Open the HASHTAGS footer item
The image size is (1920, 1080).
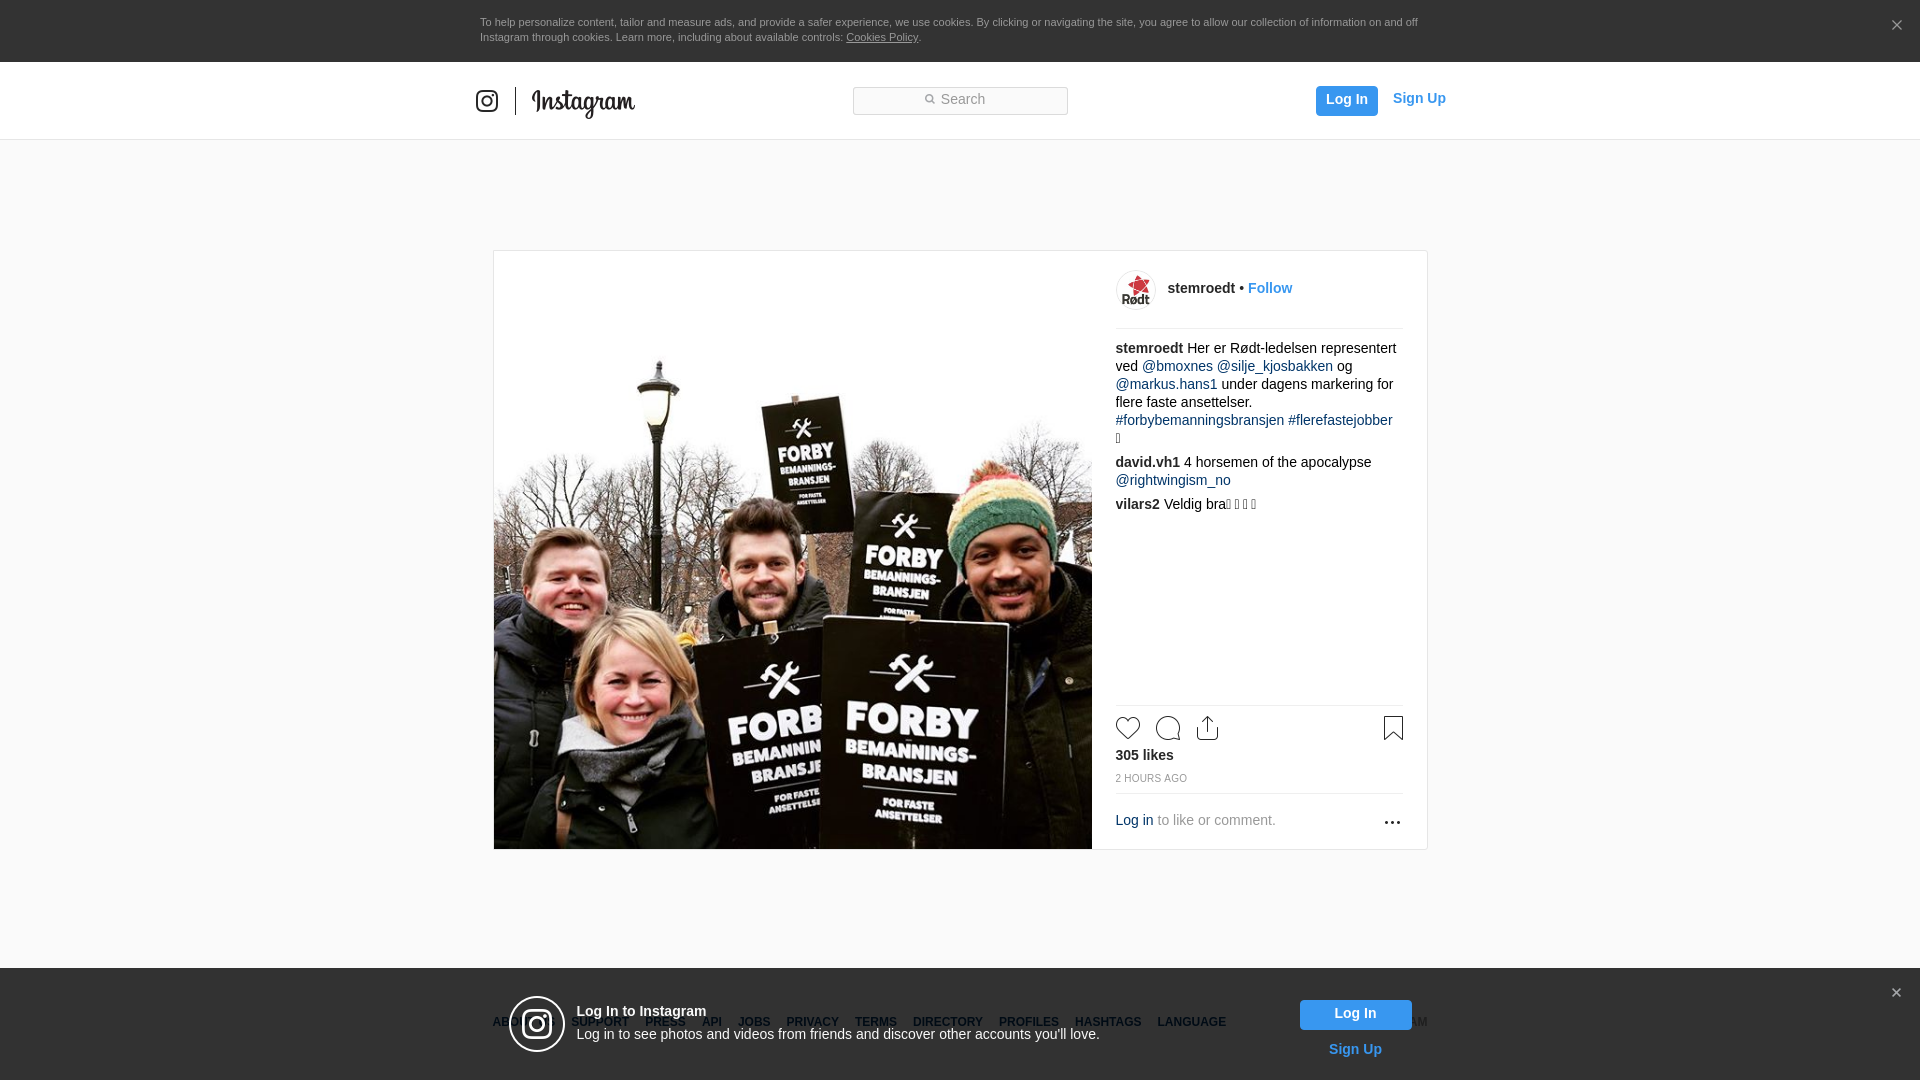pyautogui.click(x=1107, y=1022)
